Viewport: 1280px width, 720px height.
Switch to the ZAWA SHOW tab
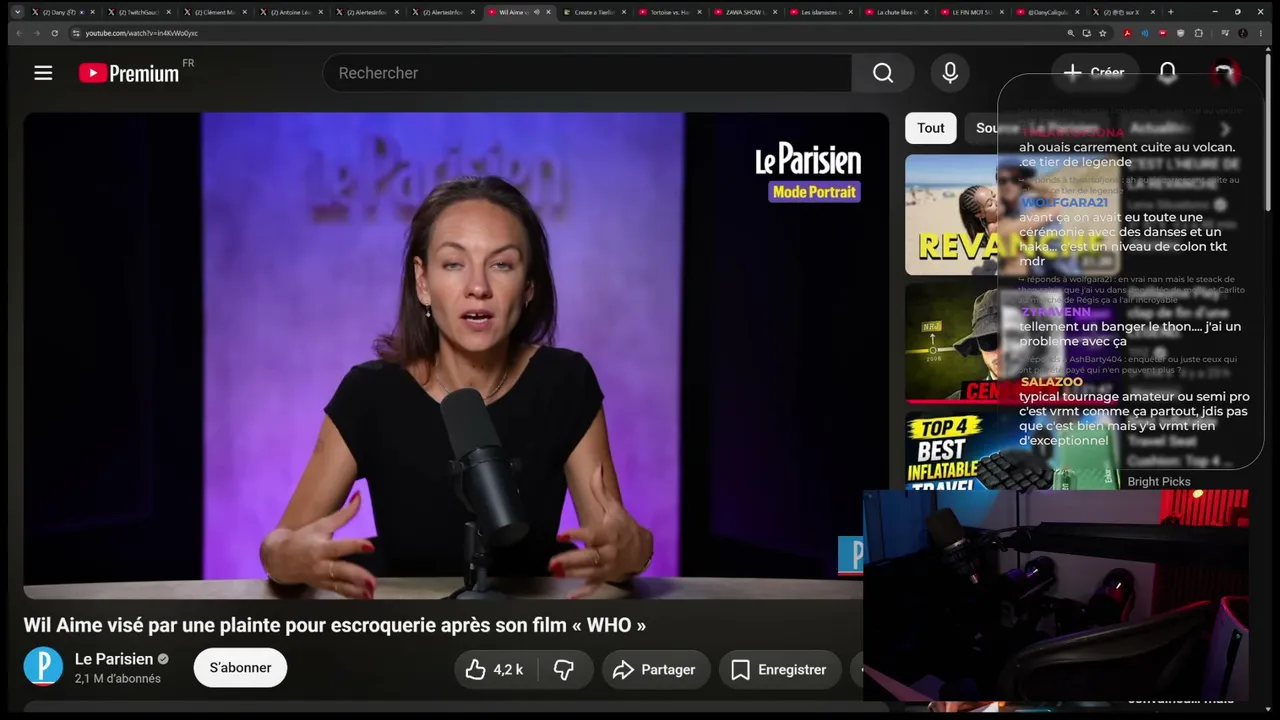click(x=745, y=12)
